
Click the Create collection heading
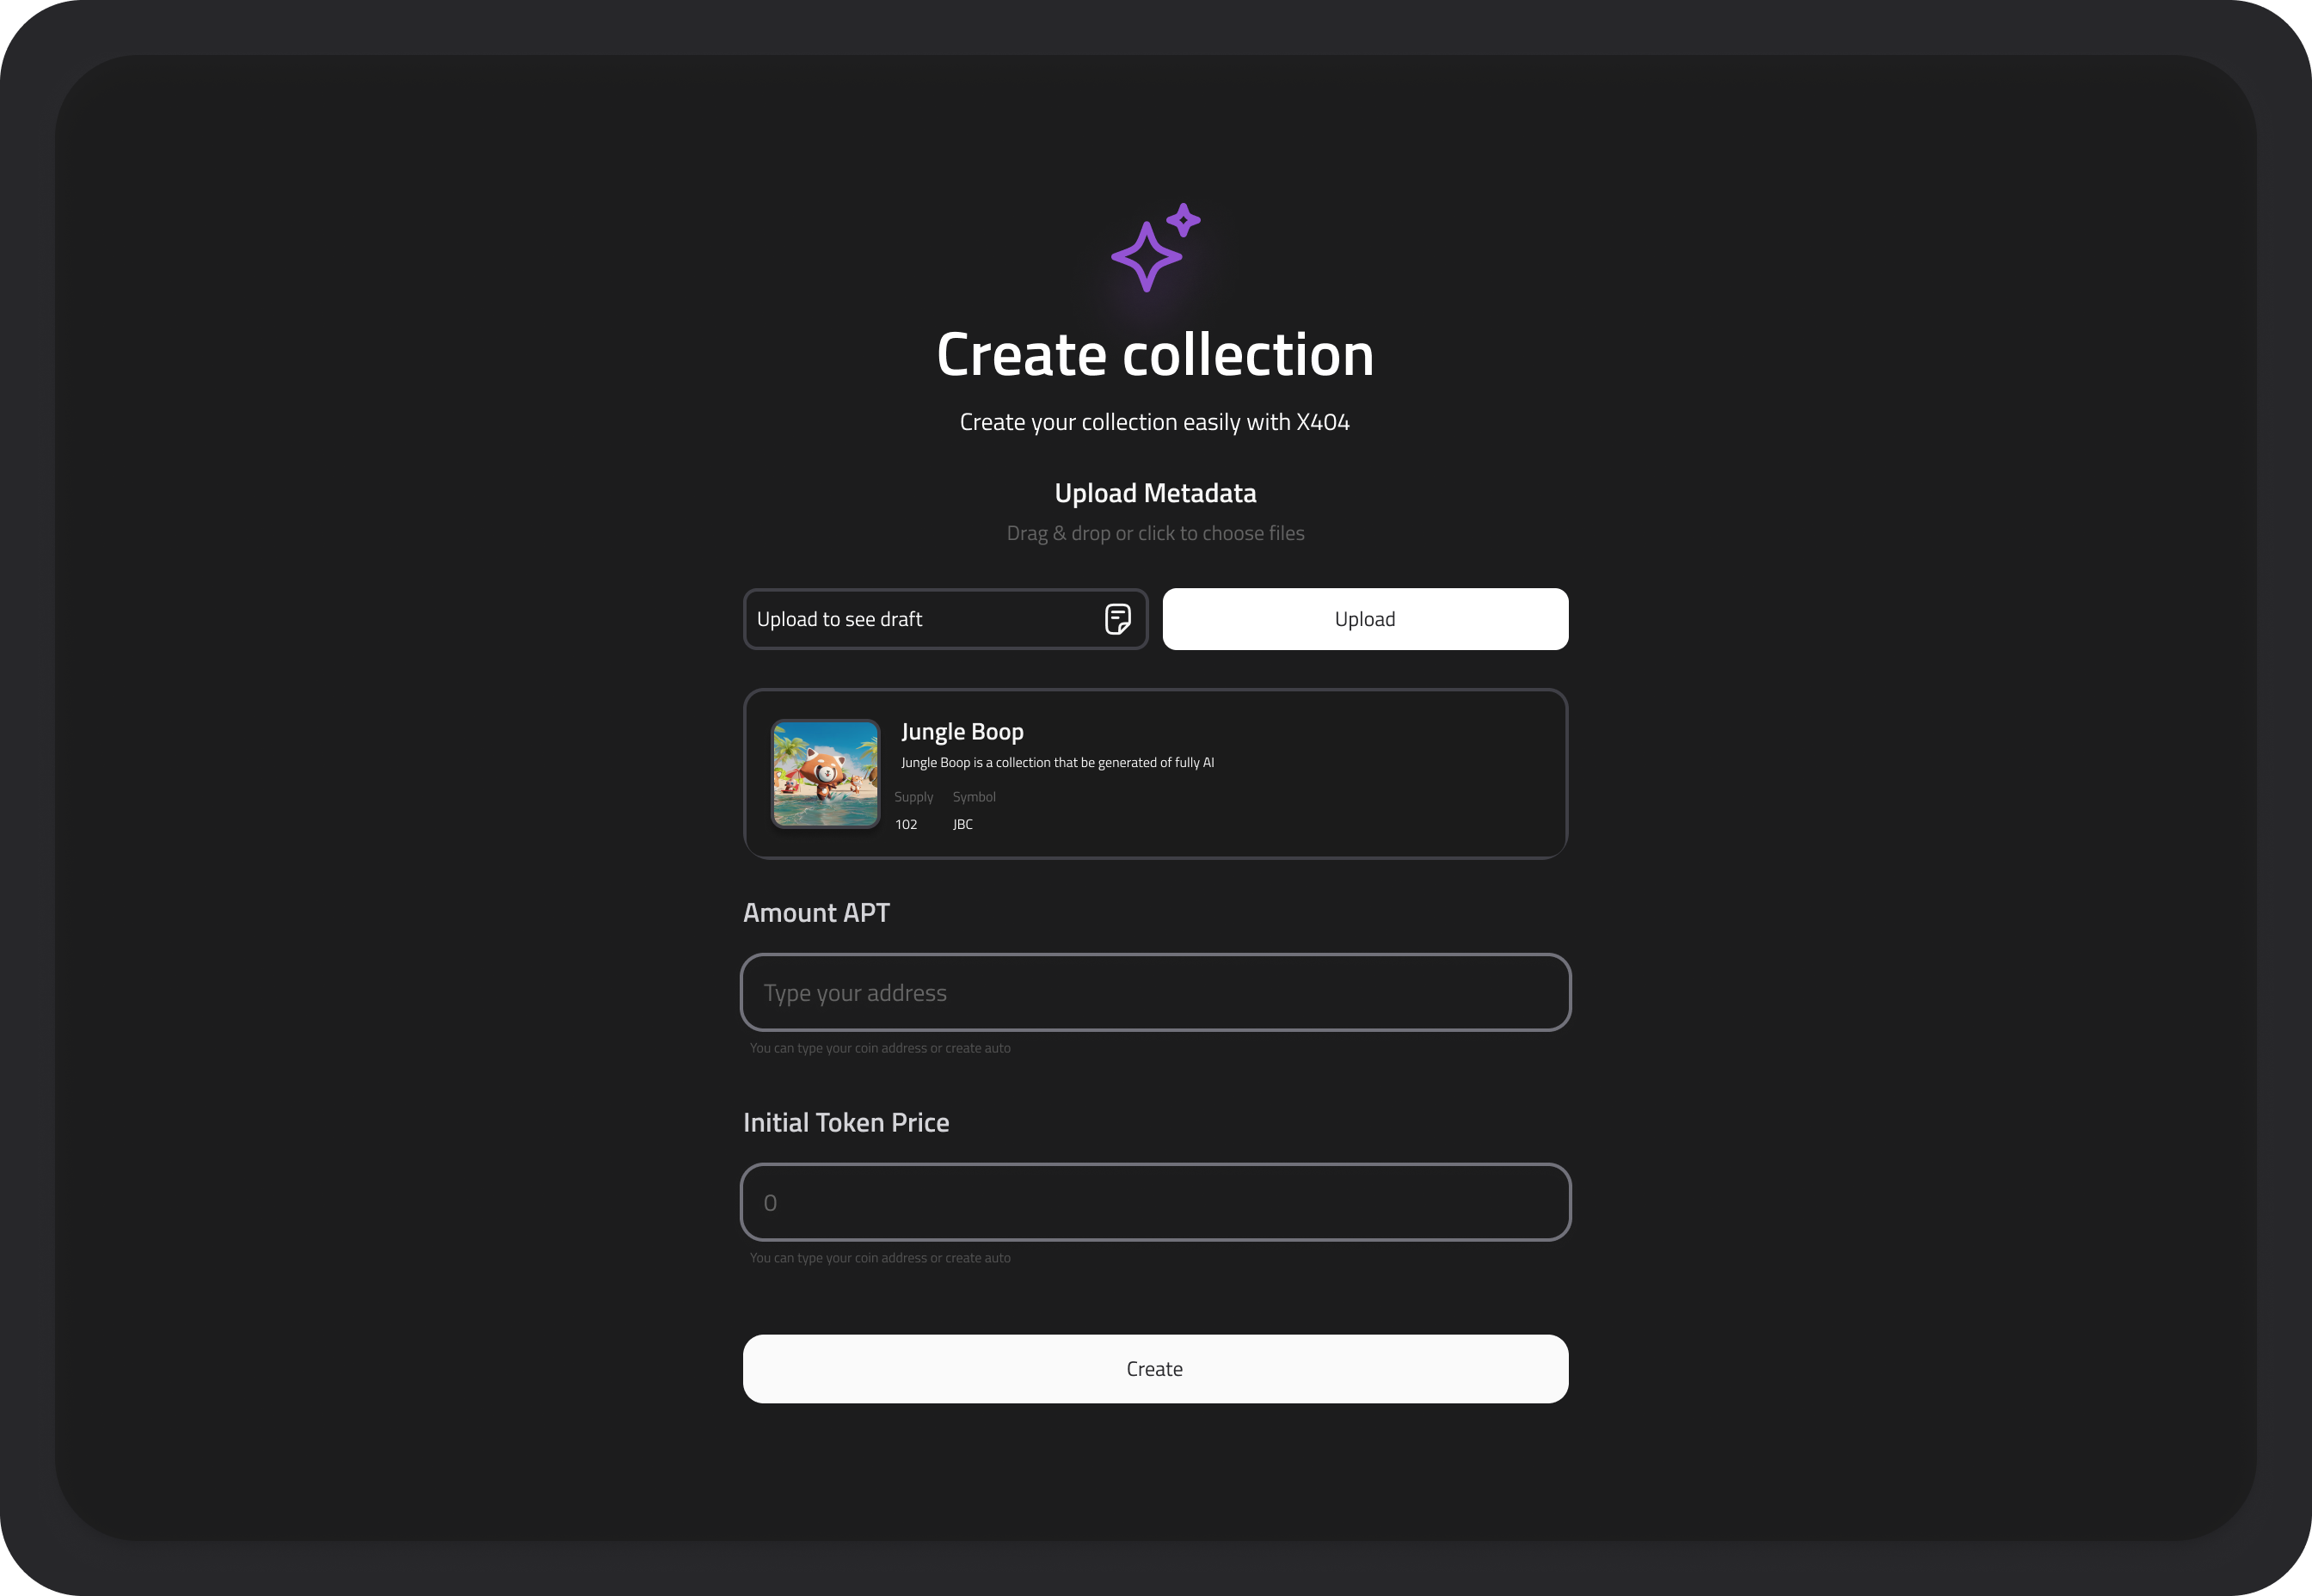[x=1155, y=354]
